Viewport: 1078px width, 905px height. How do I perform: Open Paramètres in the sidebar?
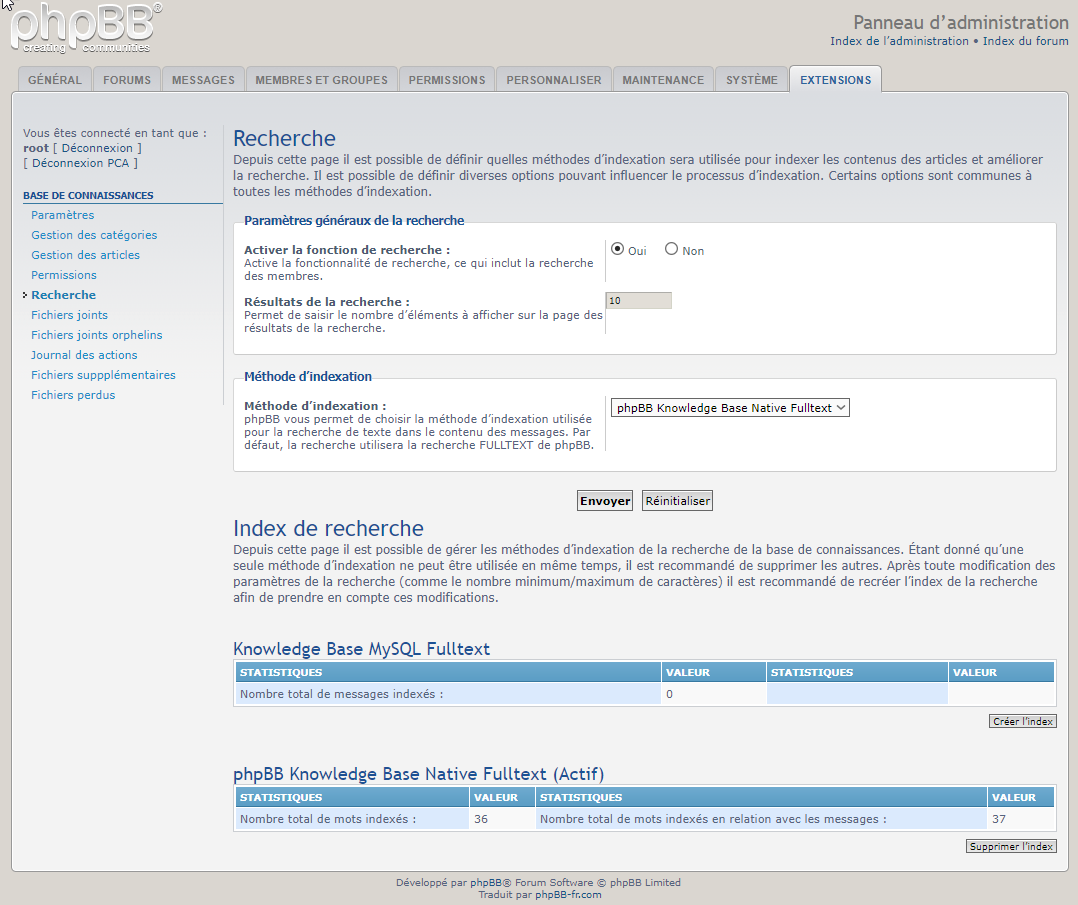pos(63,215)
